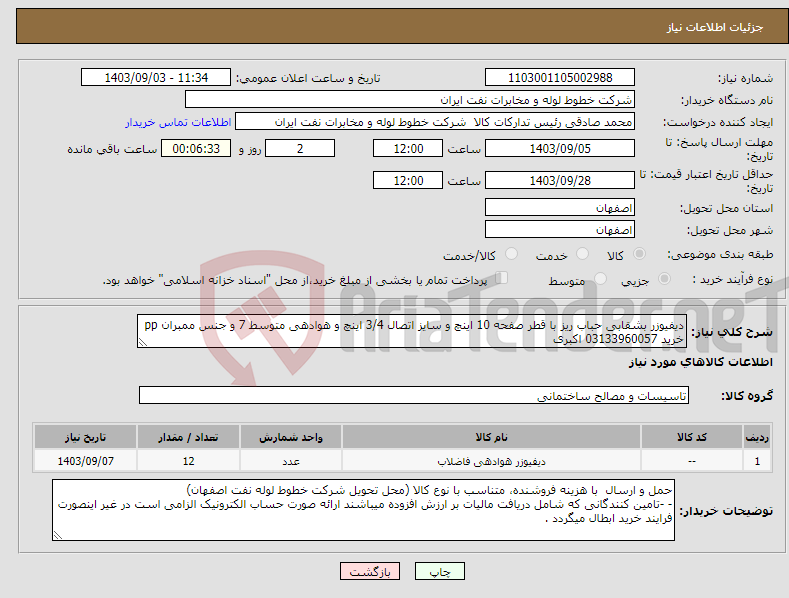Click the need number field 1103001105002988

pyautogui.click(x=560, y=78)
